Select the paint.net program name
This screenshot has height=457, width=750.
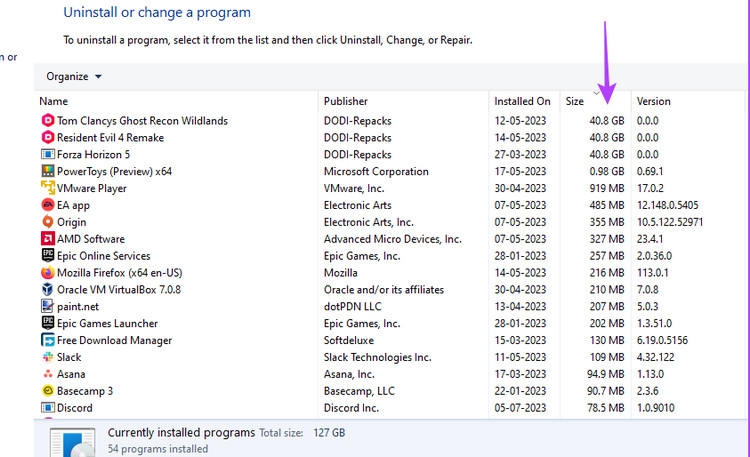coord(78,307)
